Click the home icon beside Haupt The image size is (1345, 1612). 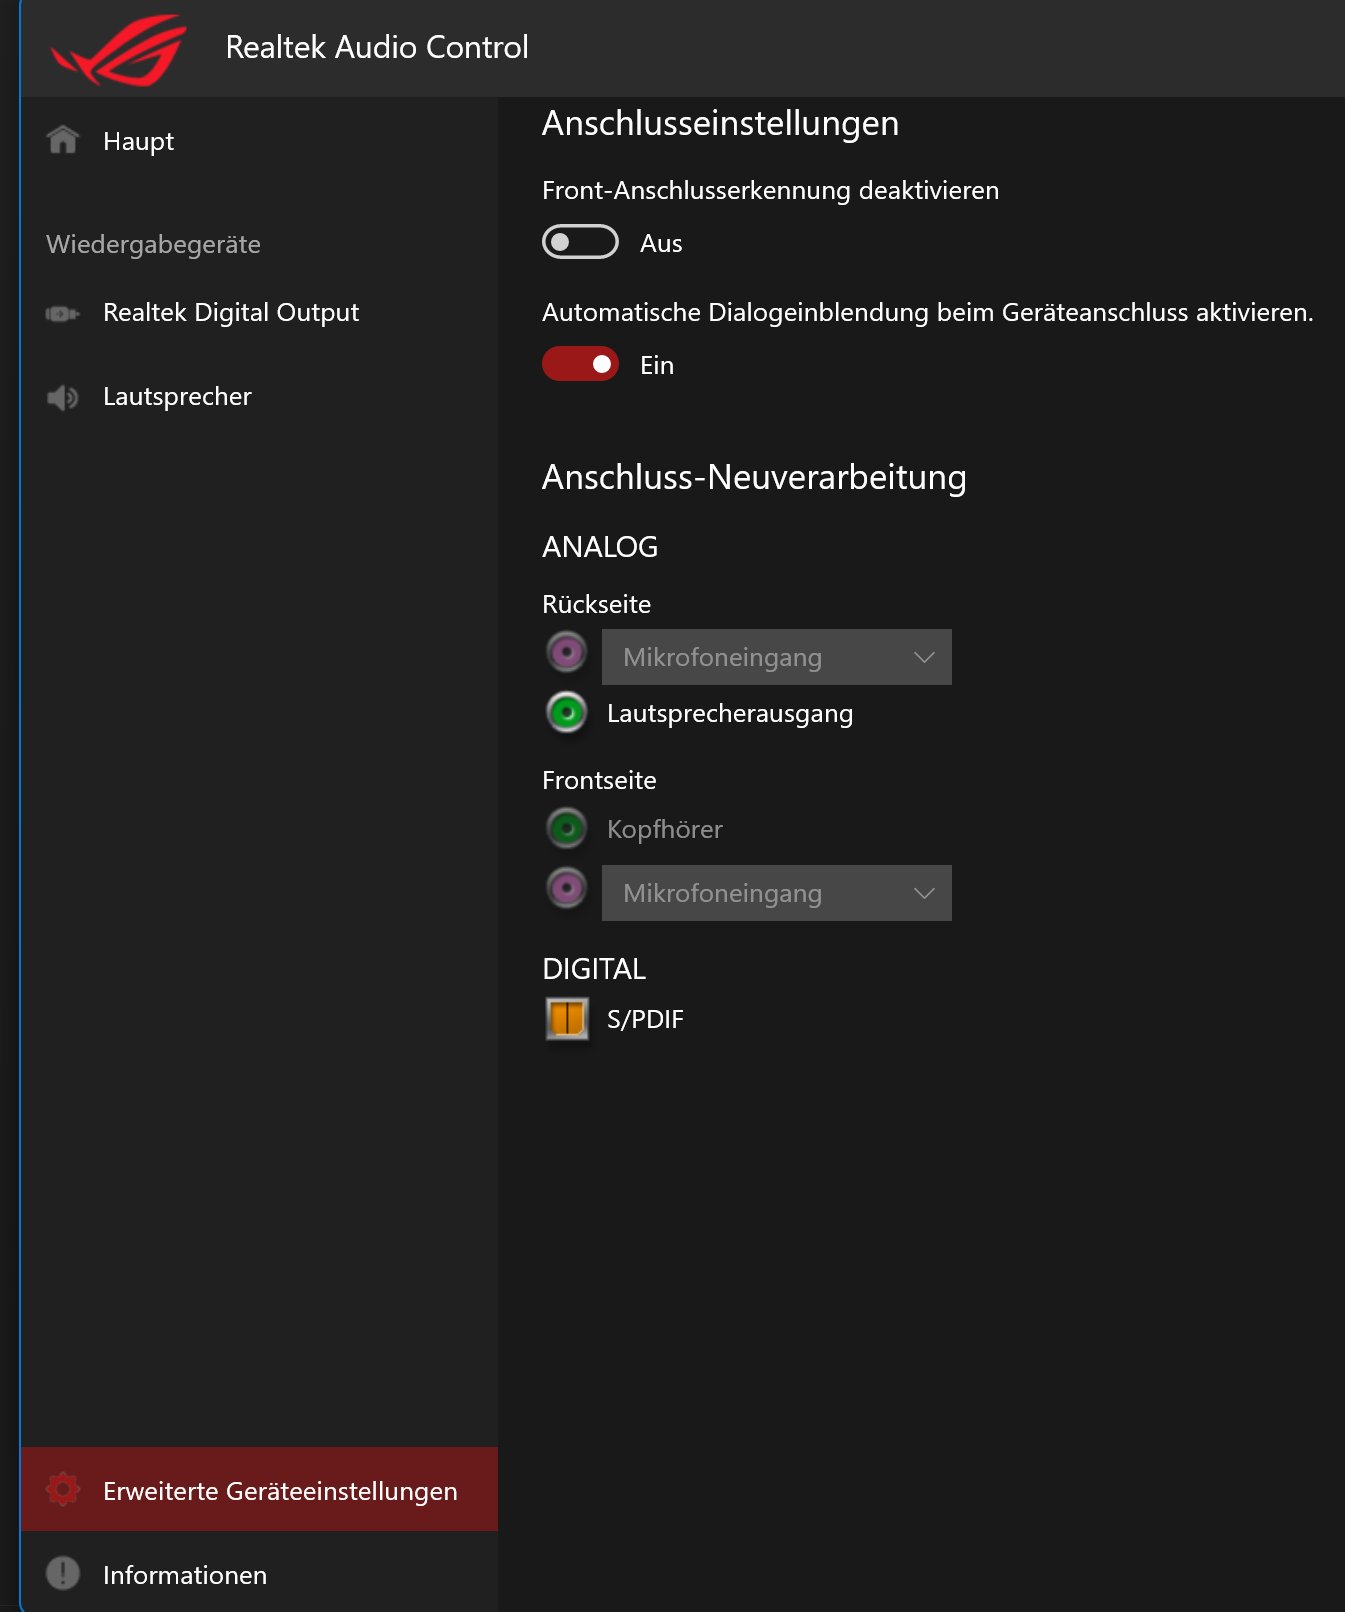coord(63,140)
